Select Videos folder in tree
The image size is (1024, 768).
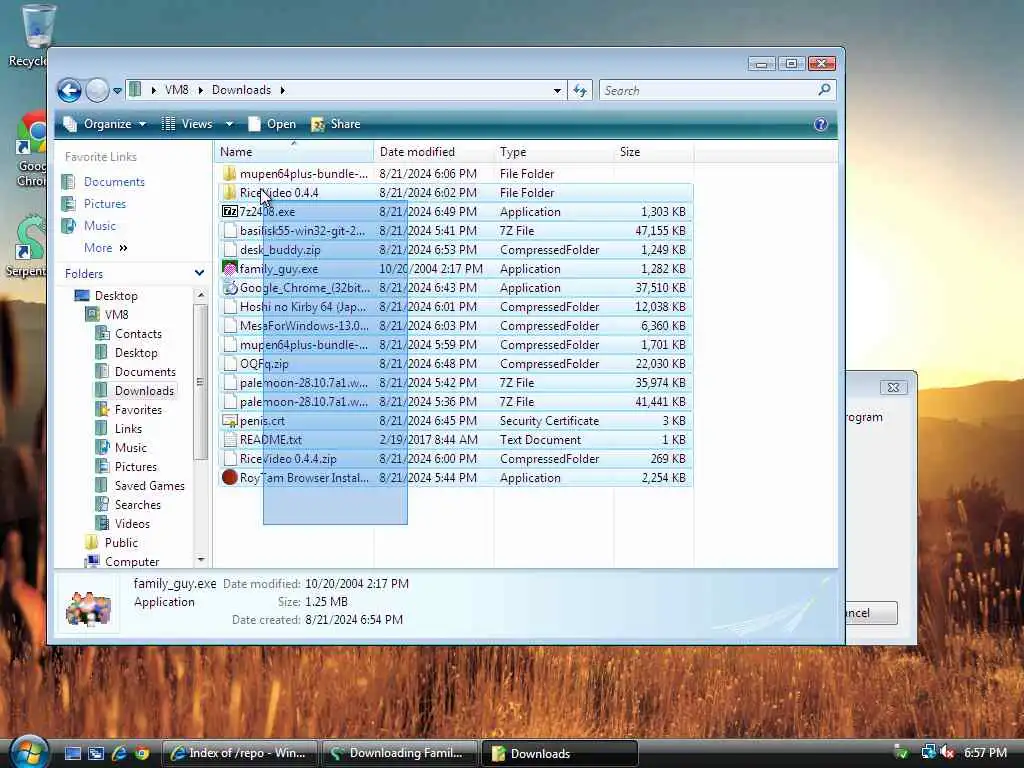pos(123,524)
